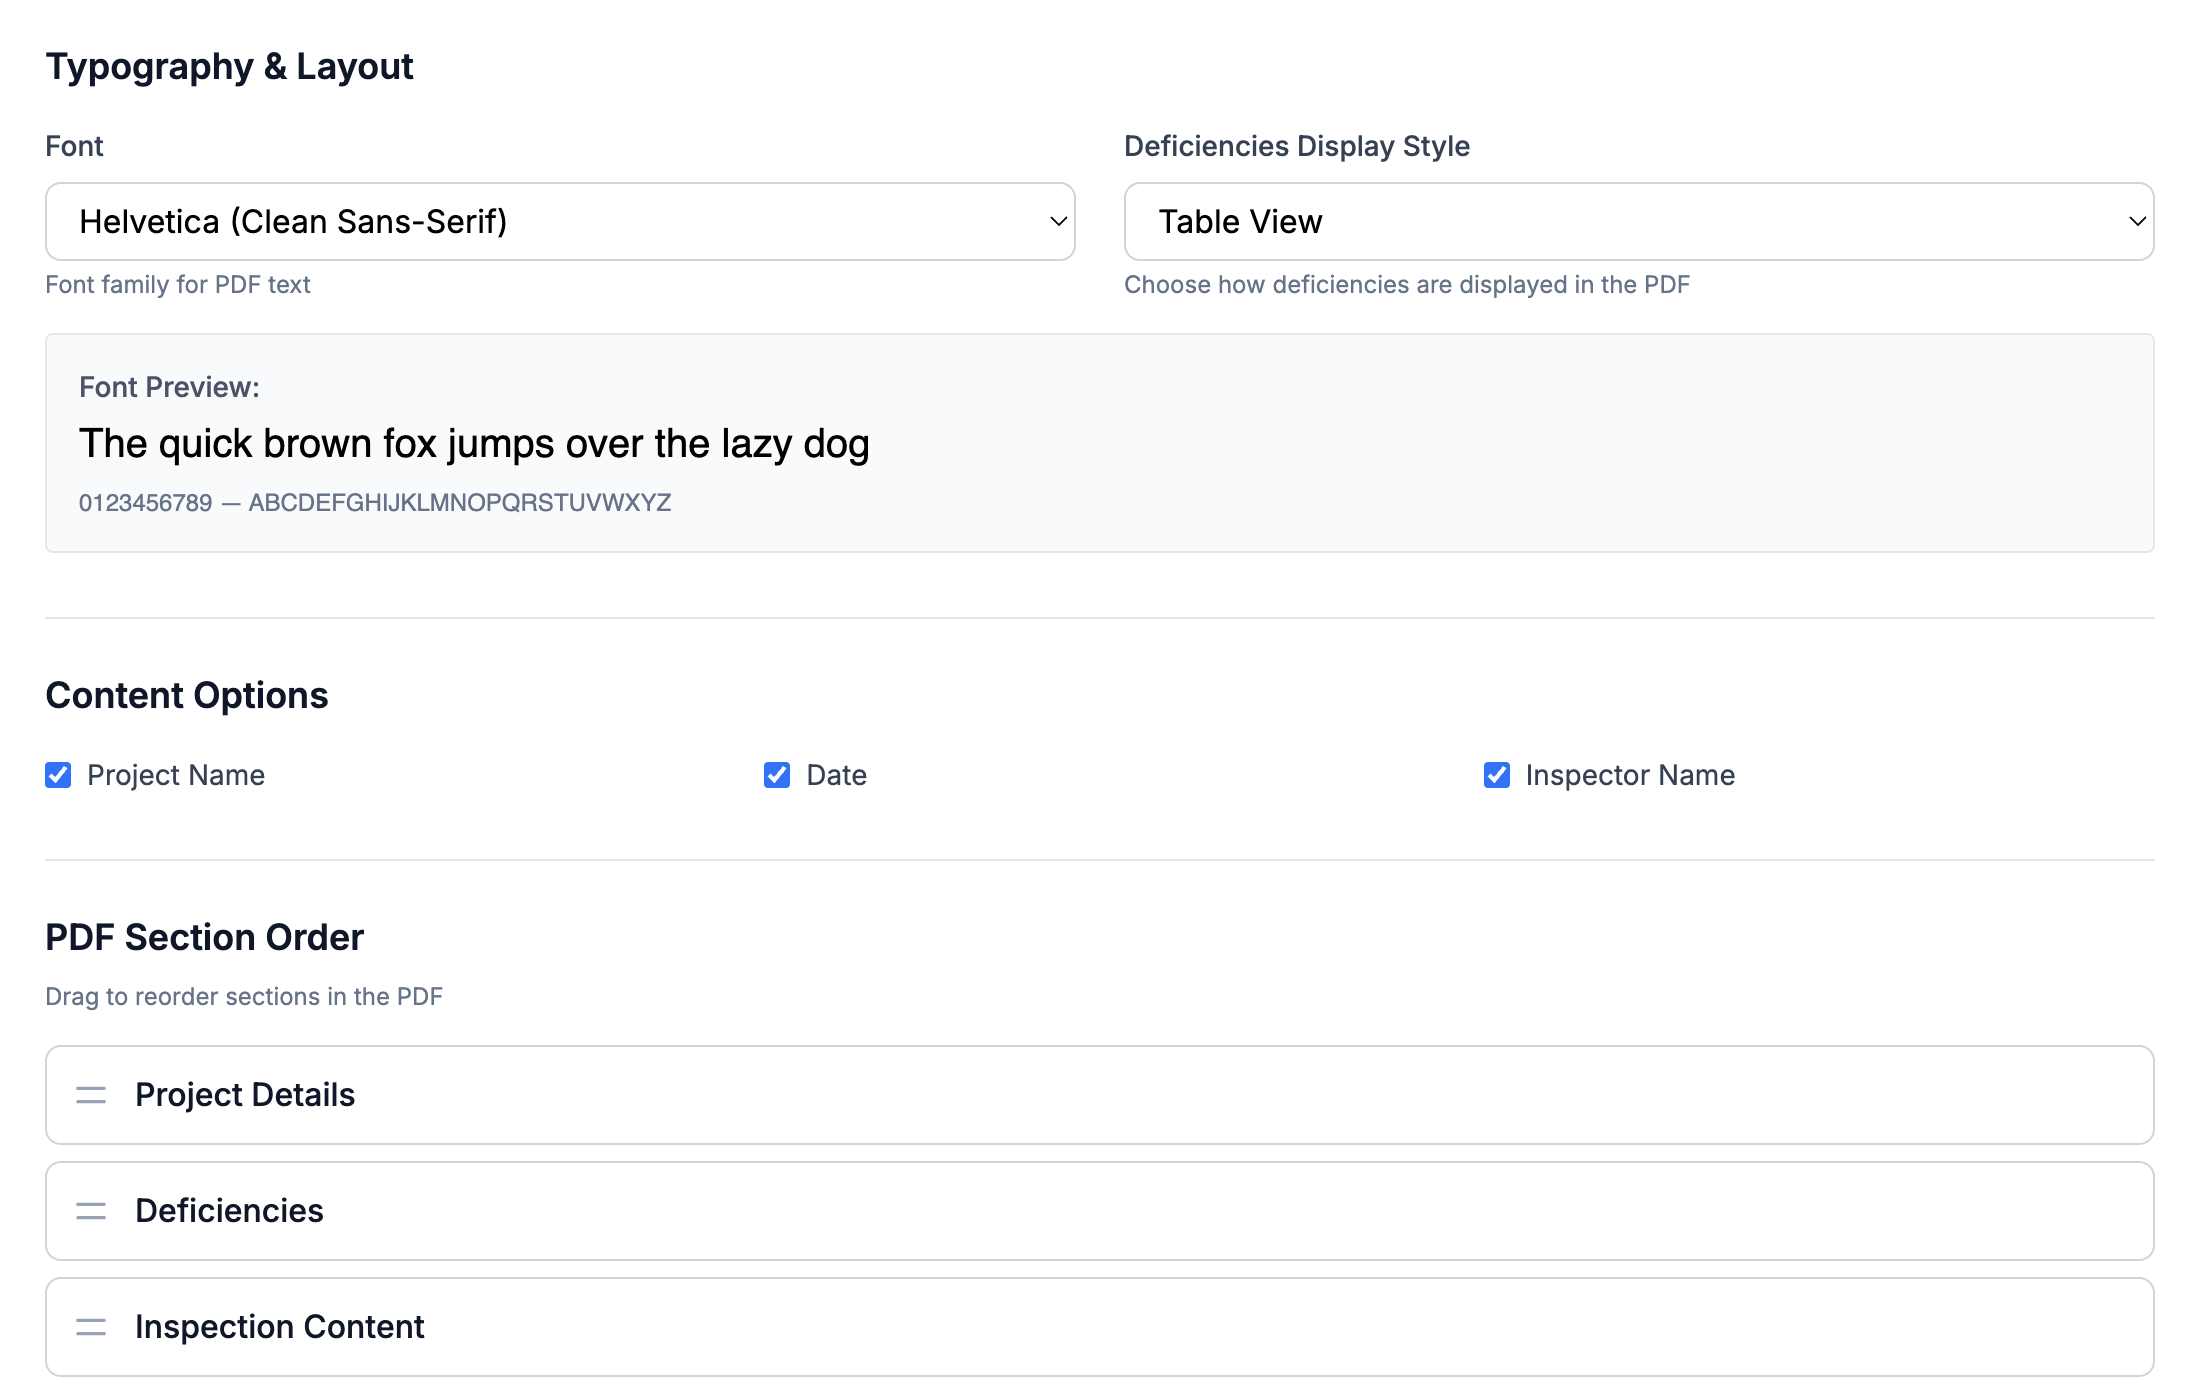Click the PDF Section Order heading
Viewport: 2202px width, 1390px height.
coord(204,937)
